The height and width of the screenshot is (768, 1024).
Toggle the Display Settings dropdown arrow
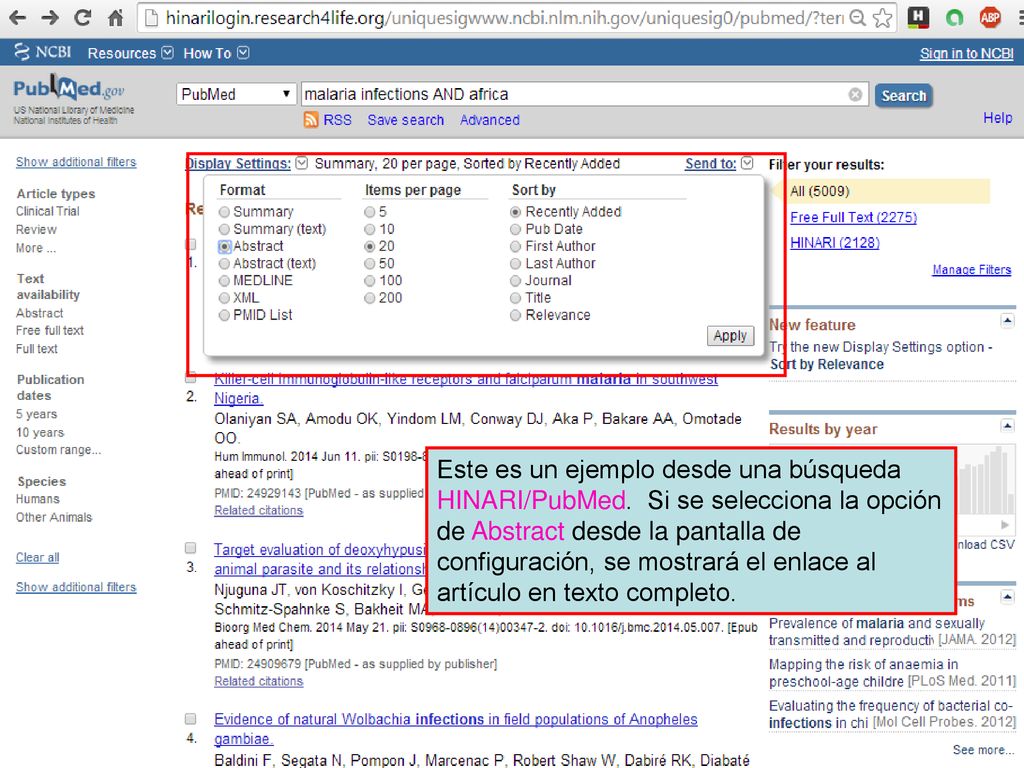click(301, 163)
